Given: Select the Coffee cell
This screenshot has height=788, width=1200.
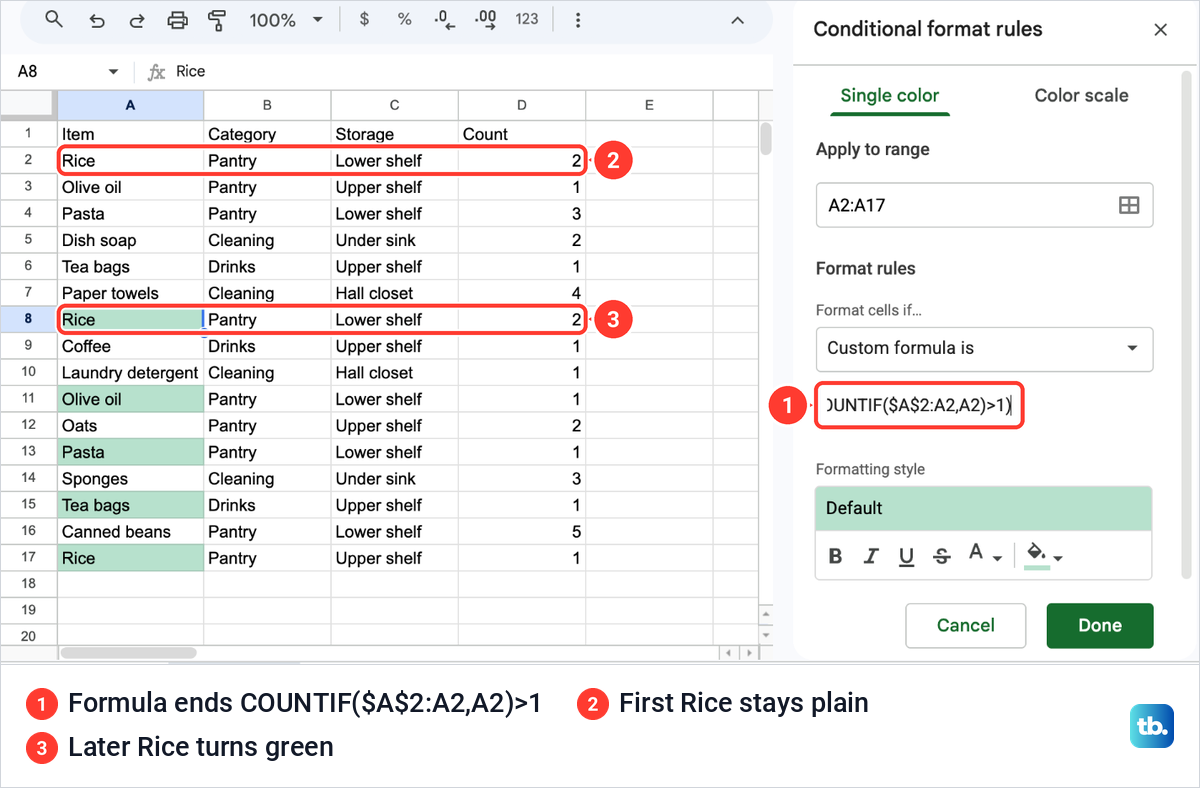Looking at the screenshot, I should (130, 346).
